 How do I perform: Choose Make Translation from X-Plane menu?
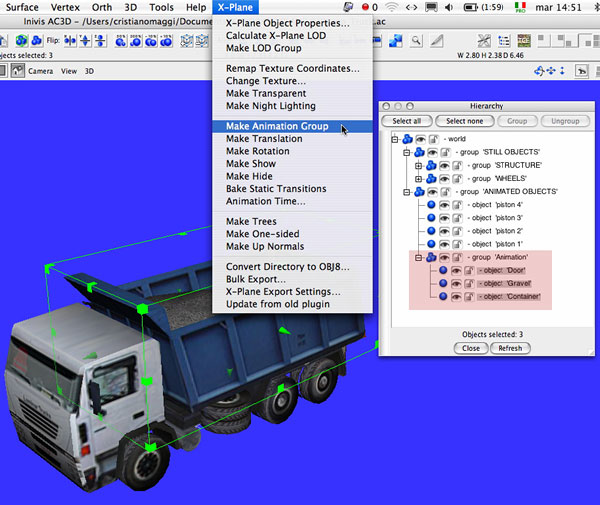click(292, 139)
